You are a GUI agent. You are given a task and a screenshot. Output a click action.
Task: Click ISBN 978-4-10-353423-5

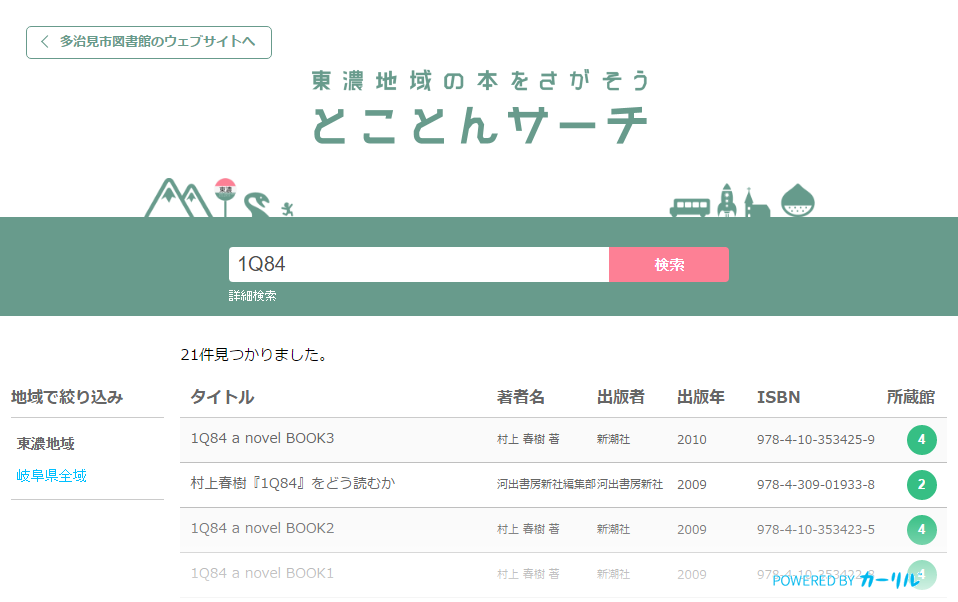[816, 529]
